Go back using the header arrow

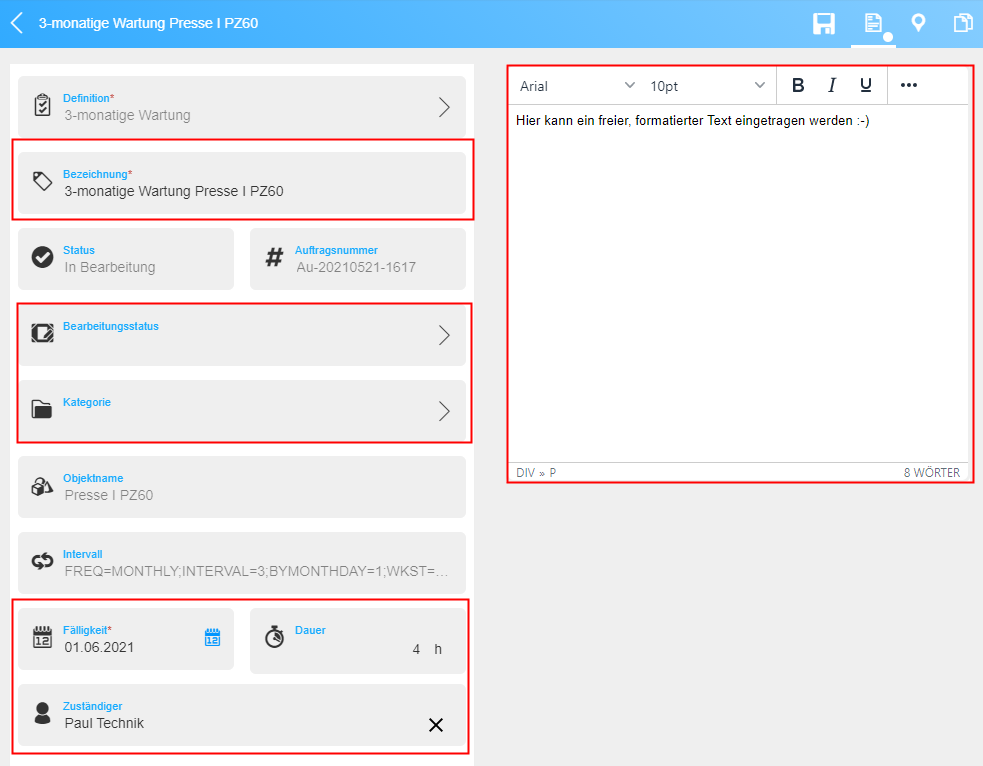[17, 23]
